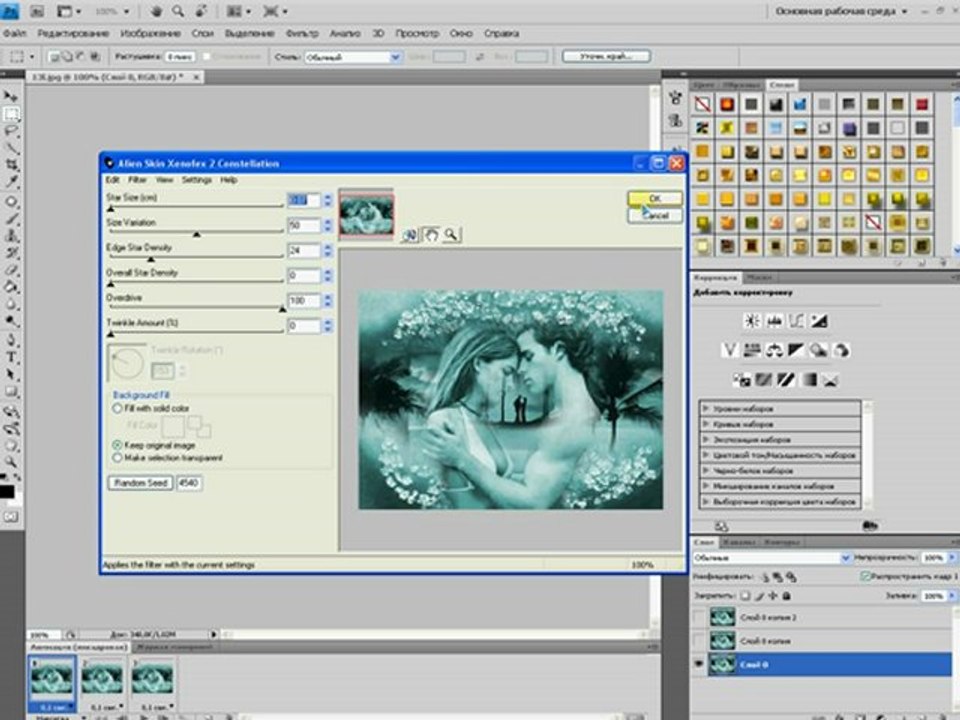The width and height of the screenshot is (960, 720).
Task: Expand the 'Экспозиция наборов' presets group
Action: click(706, 440)
